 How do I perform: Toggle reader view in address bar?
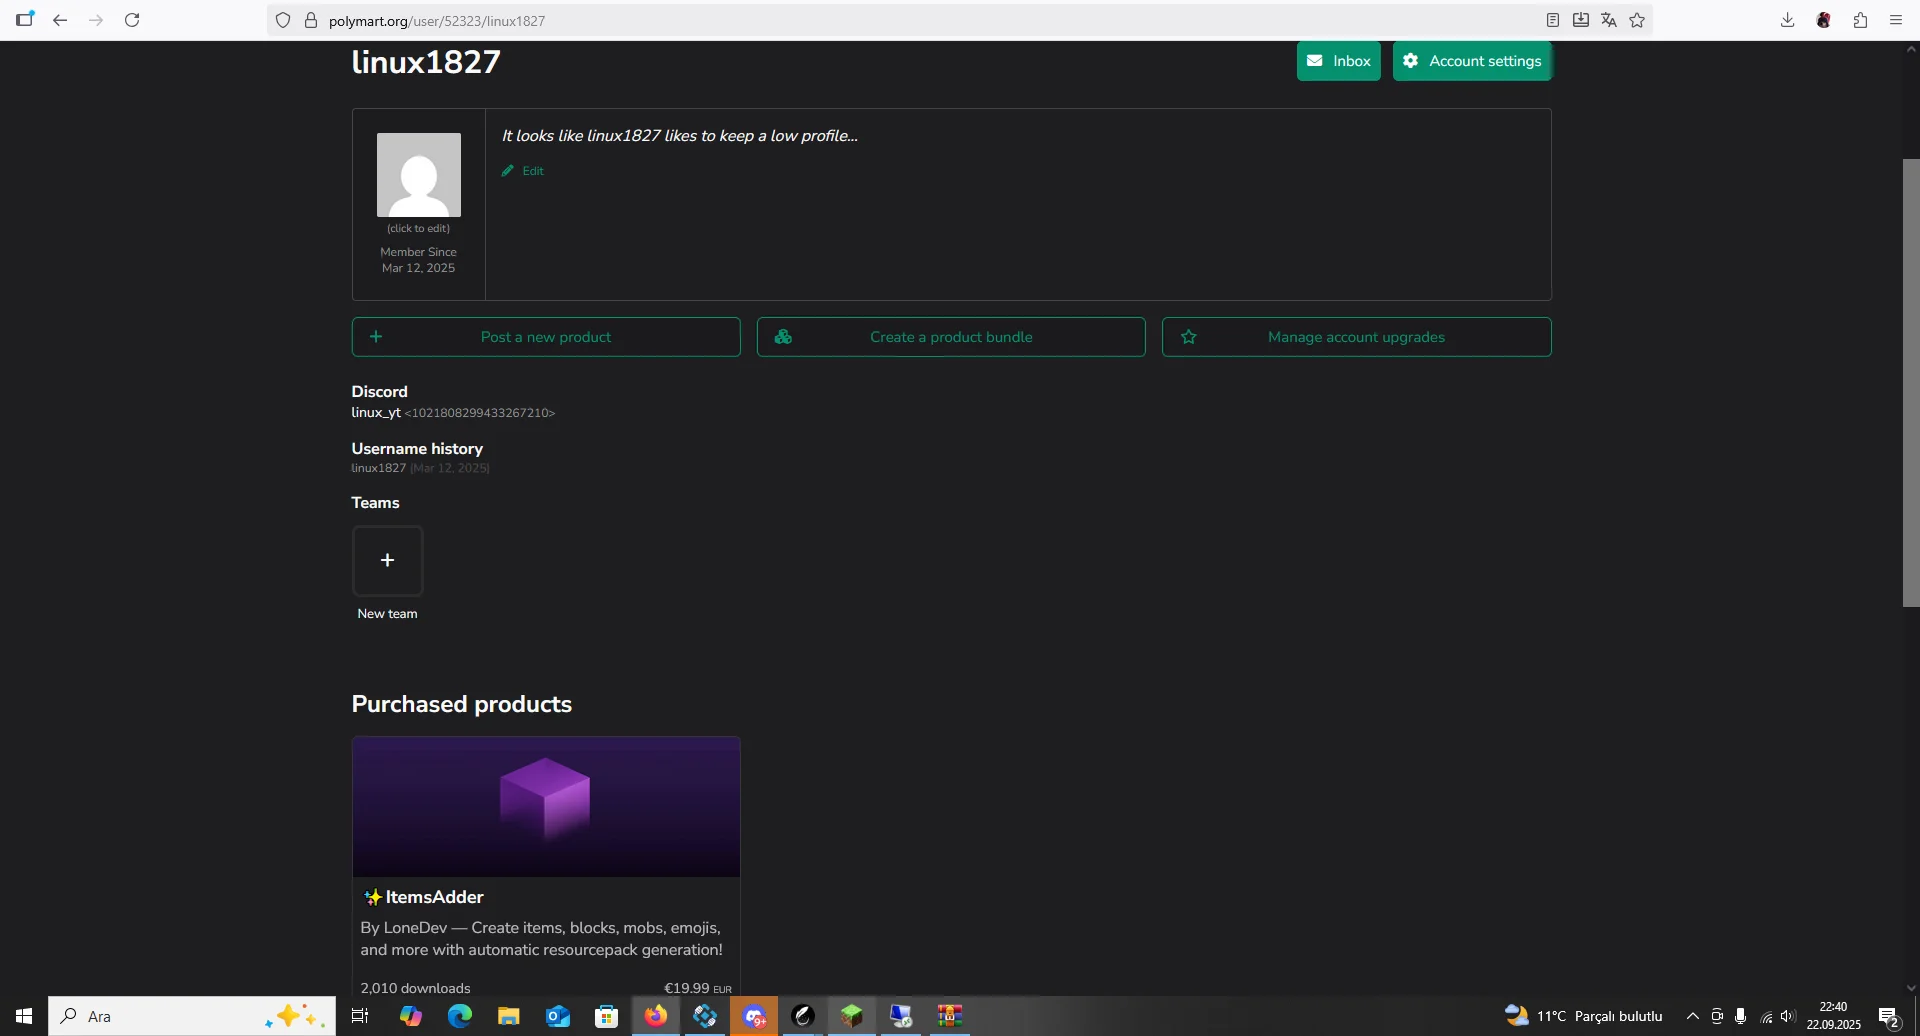coord(1553,20)
